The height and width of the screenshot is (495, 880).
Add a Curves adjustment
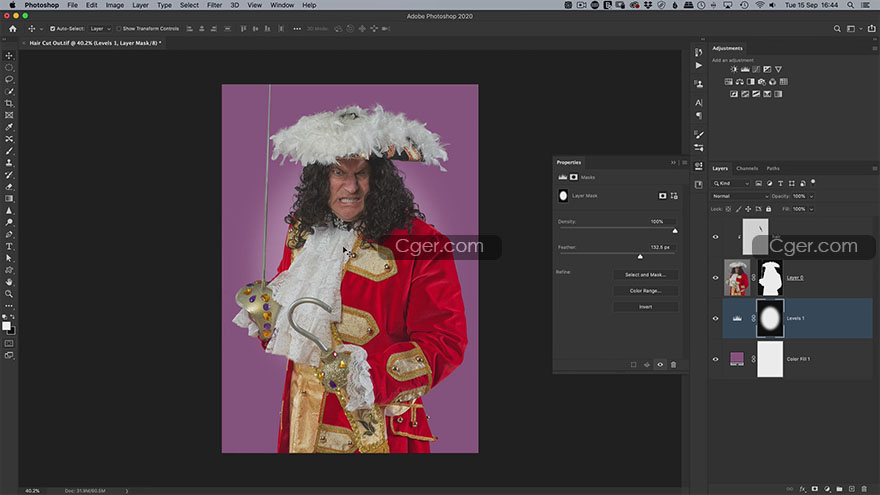[756, 69]
